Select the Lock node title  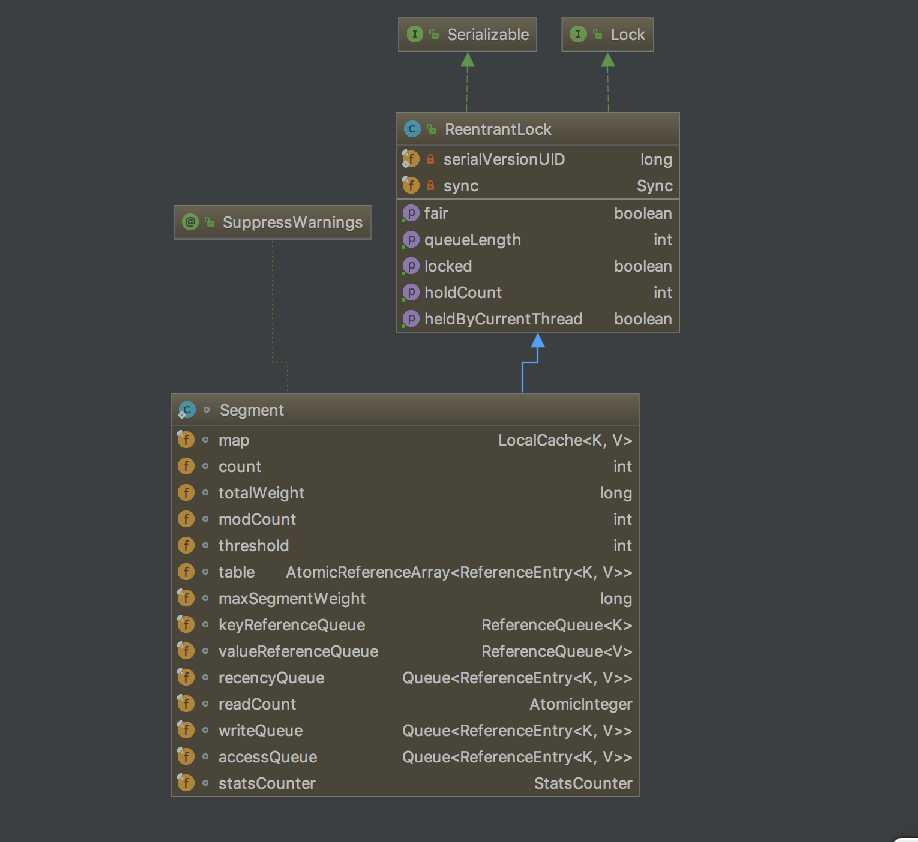point(627,35)
